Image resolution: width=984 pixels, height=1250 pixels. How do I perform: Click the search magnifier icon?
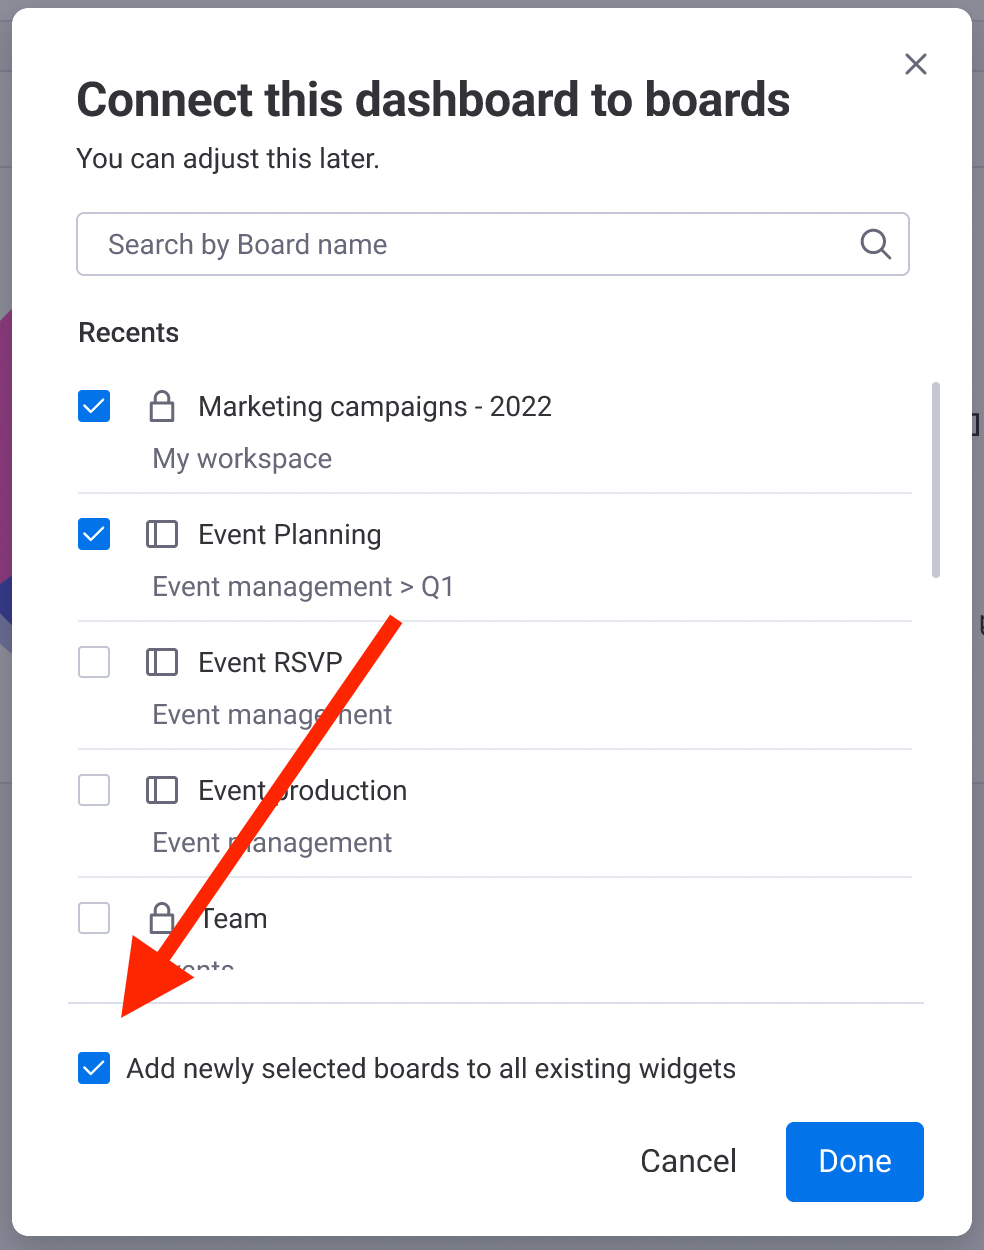click(x=875, y=244)
